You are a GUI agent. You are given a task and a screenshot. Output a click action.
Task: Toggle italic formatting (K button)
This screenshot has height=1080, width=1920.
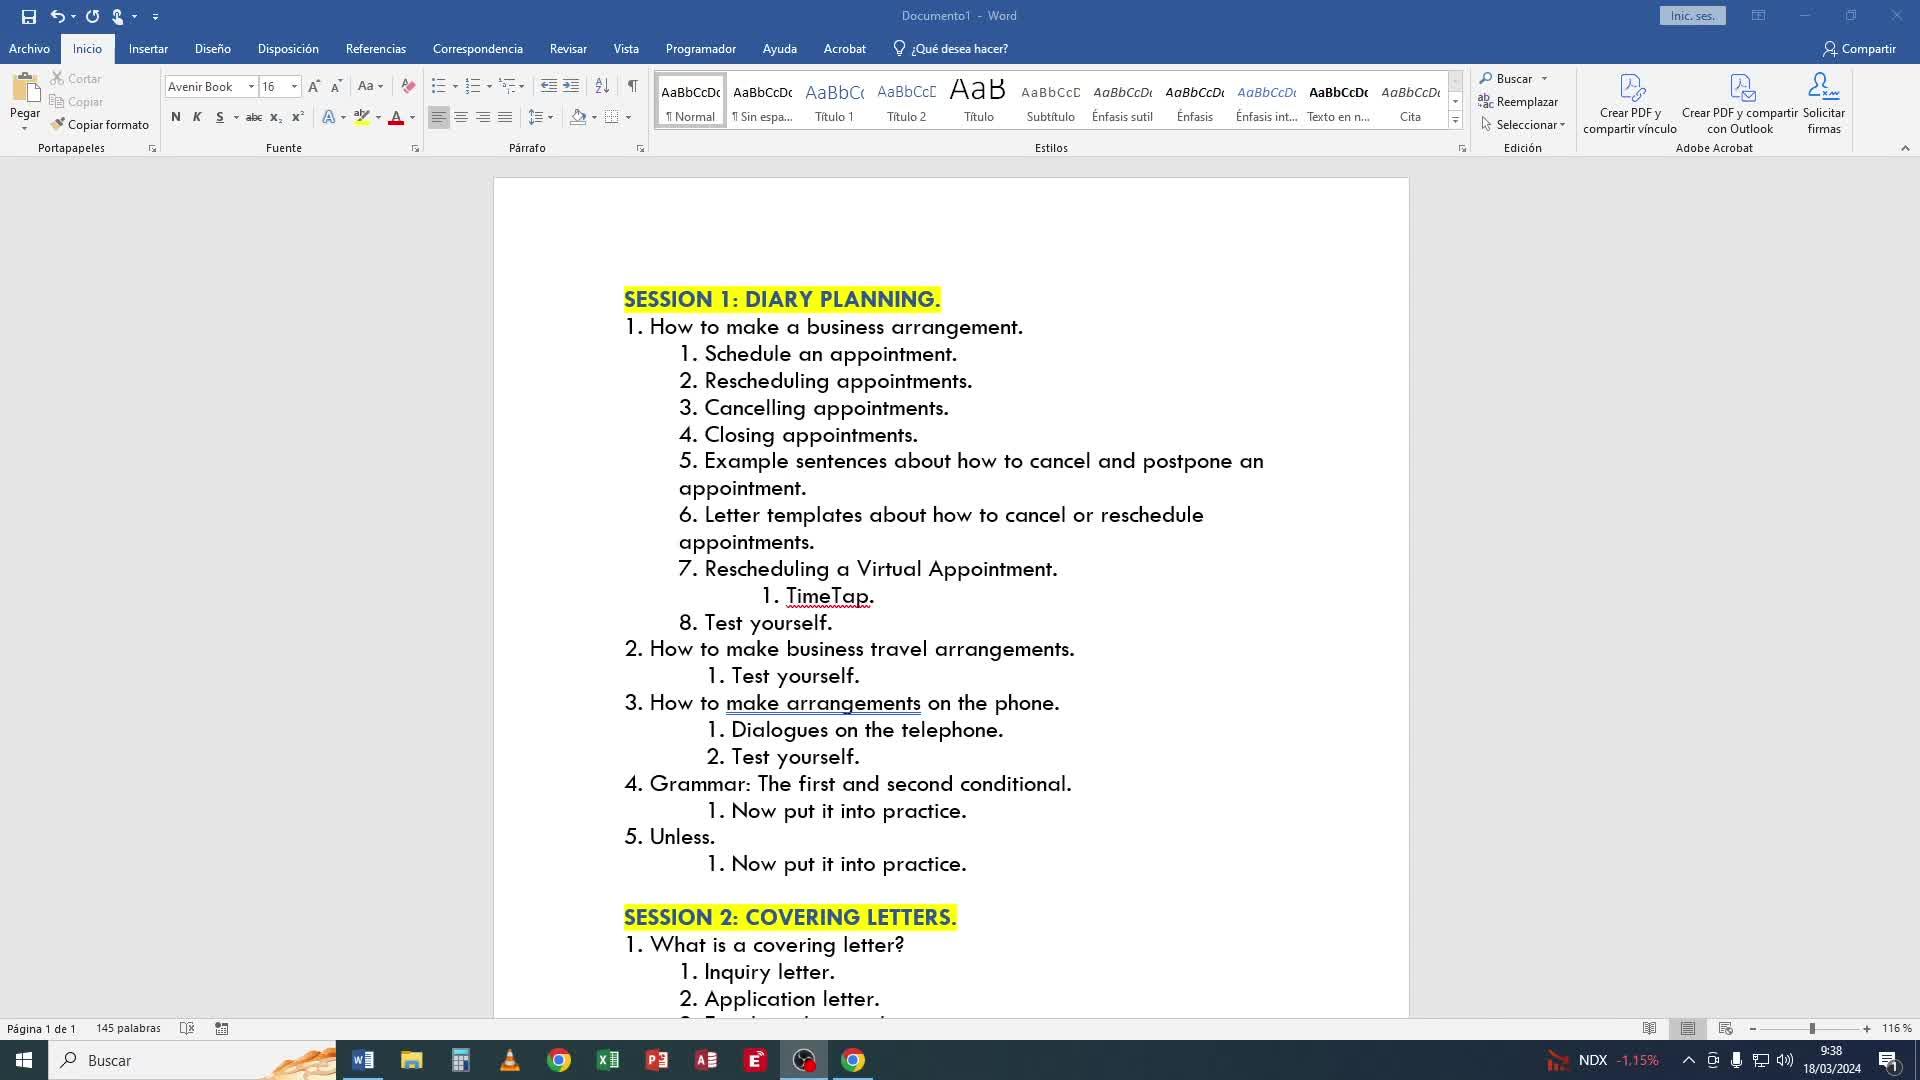tap(197, 117)
